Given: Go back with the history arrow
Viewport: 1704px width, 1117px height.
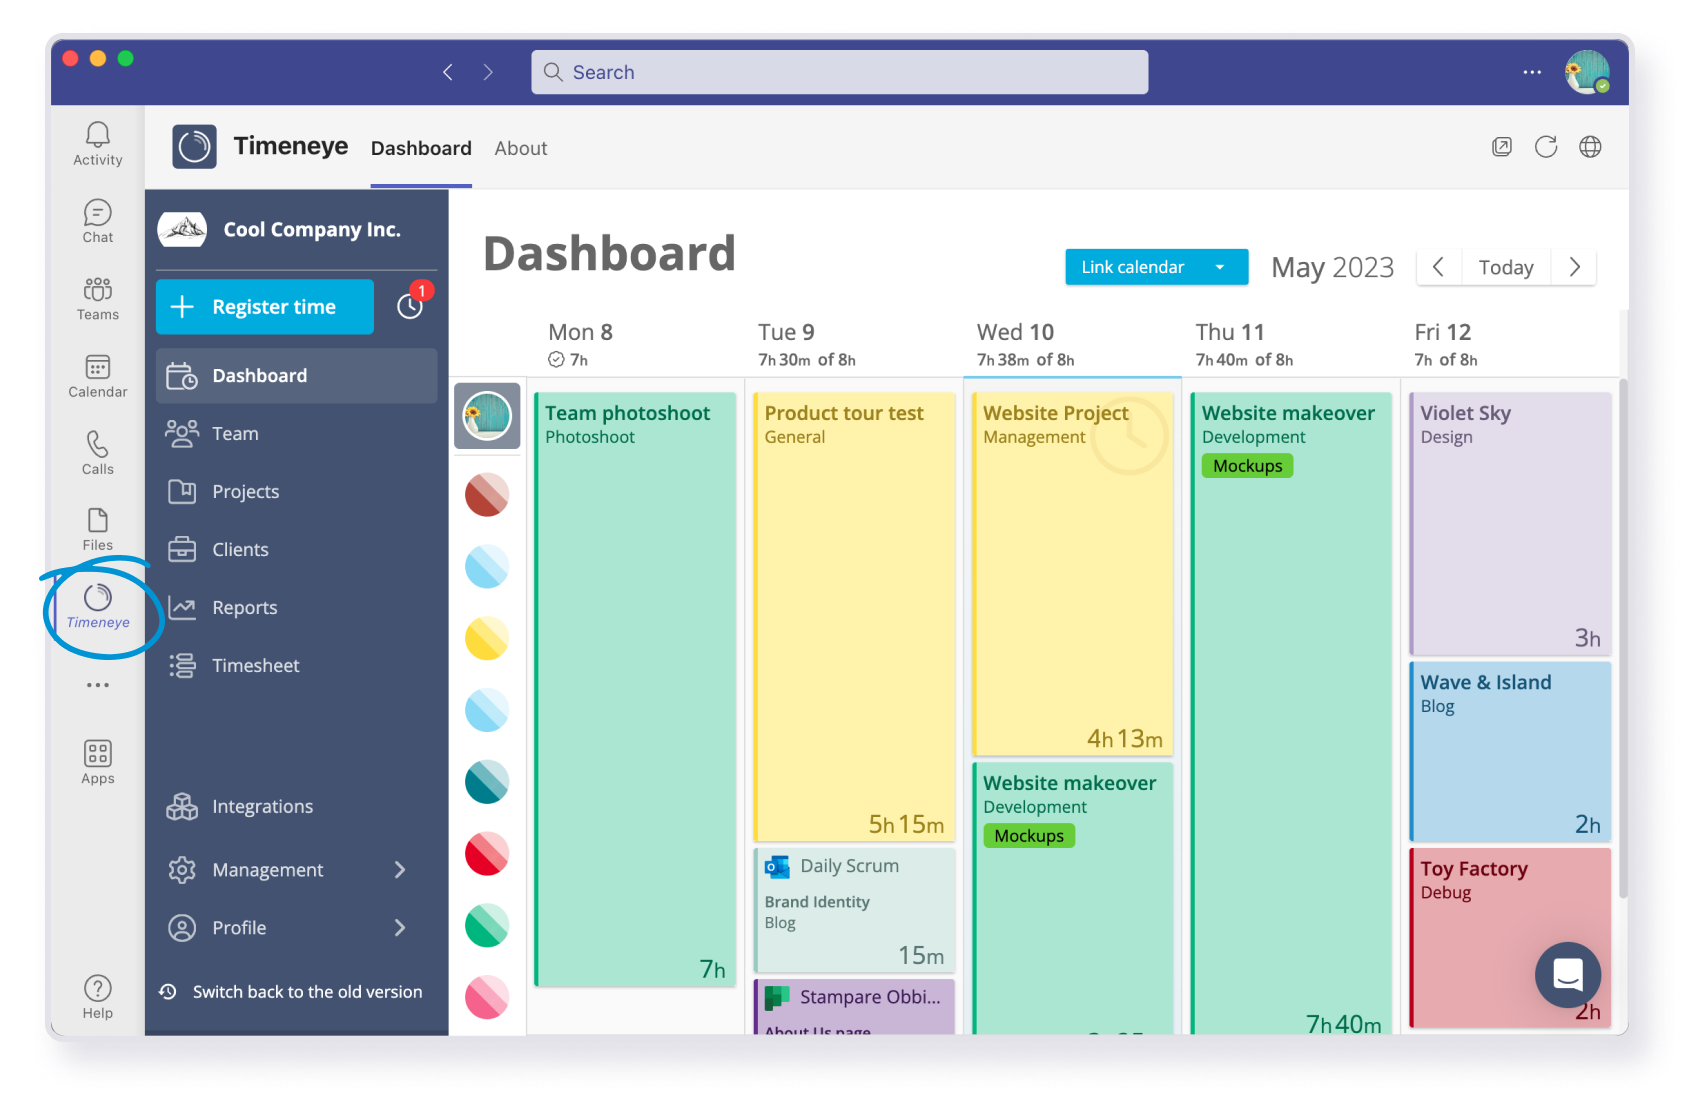Looking at the screenshot, I should (448, 72).
